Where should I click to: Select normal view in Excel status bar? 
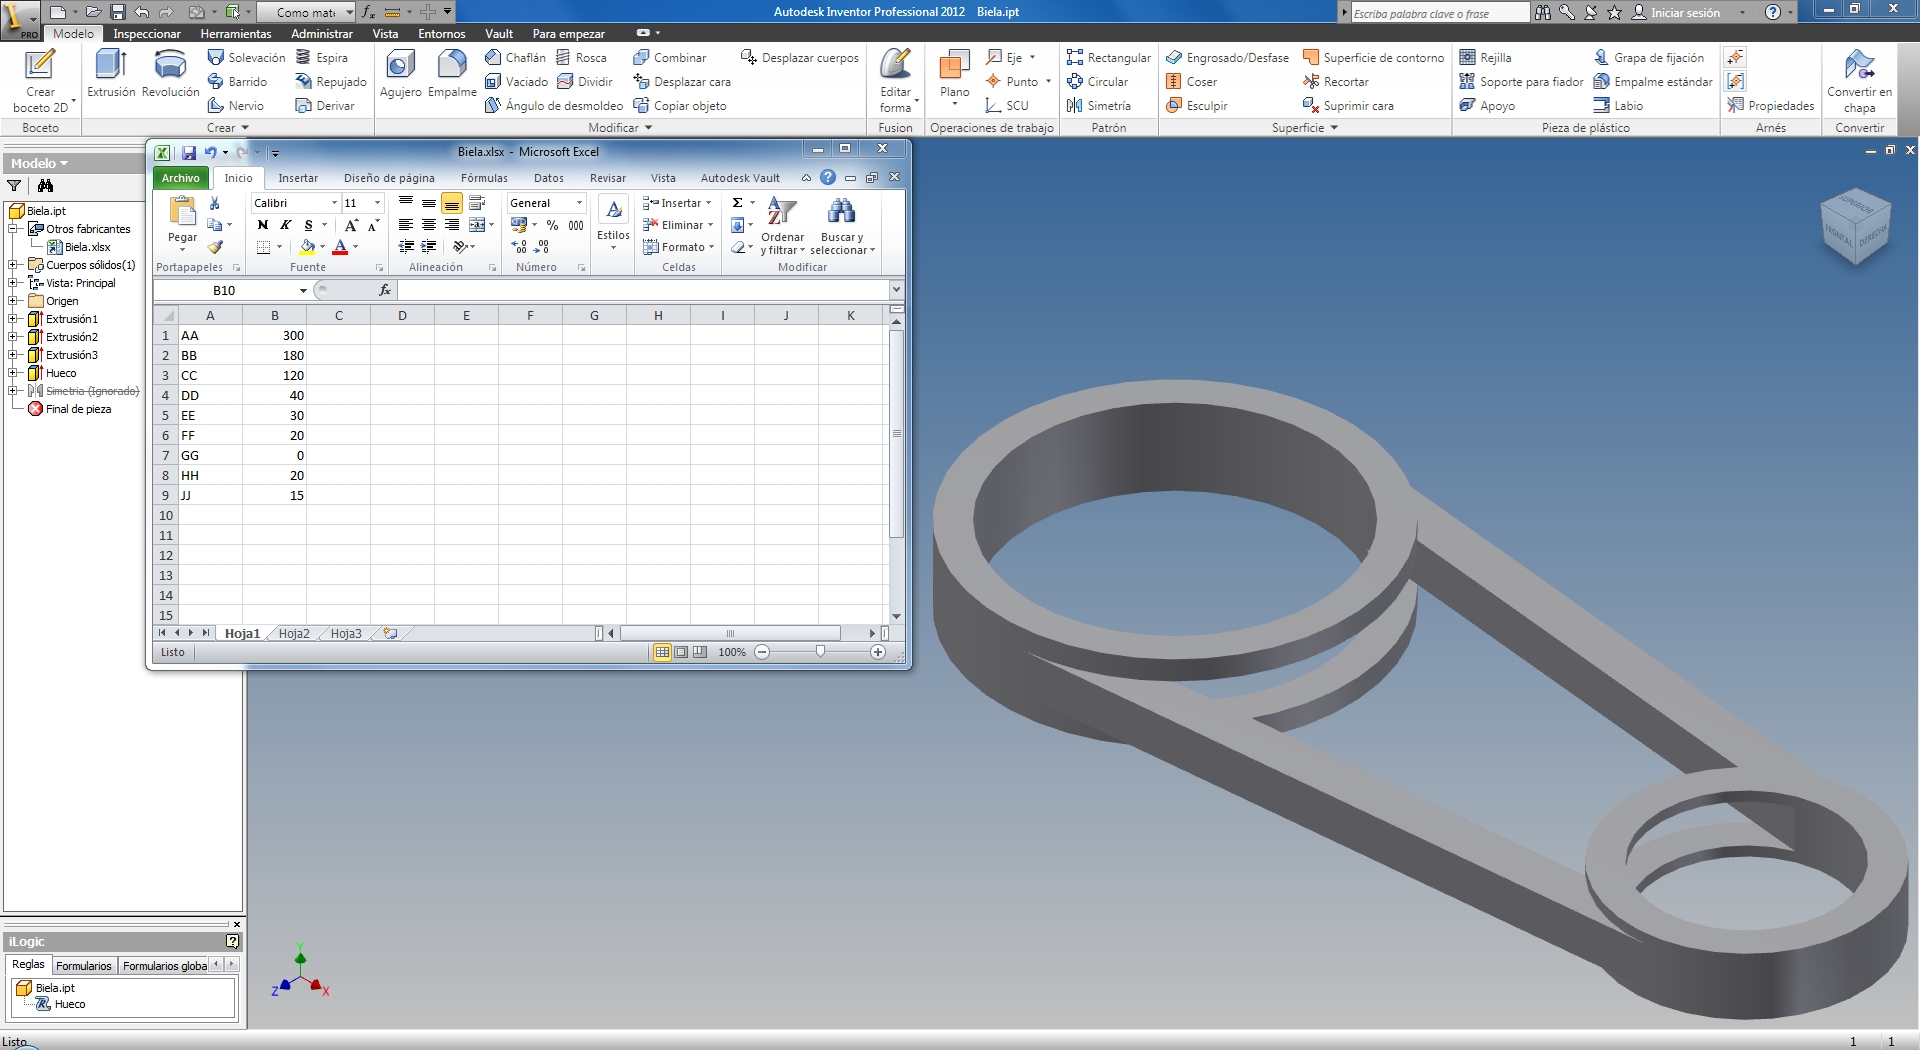(662, 652)
